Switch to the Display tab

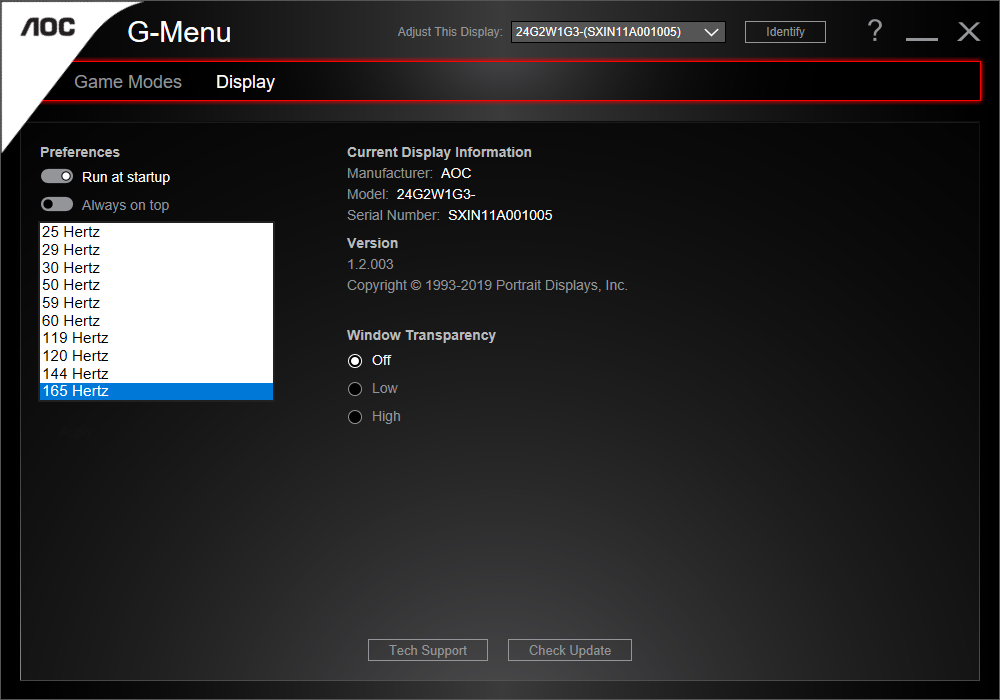(x=245, y=82)
